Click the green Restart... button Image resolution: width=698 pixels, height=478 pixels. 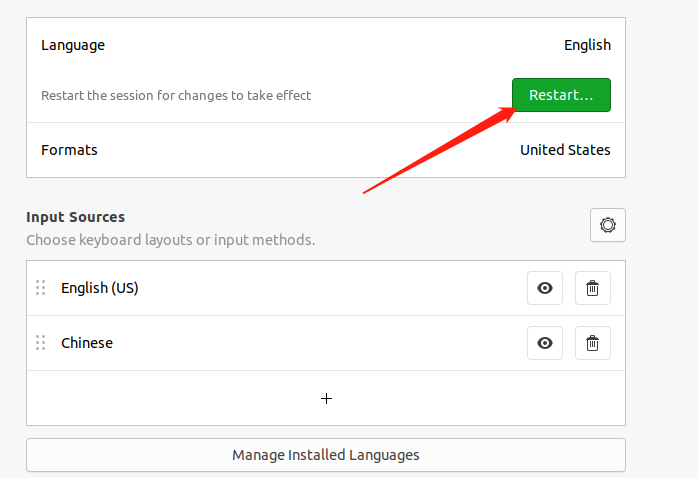561,95
